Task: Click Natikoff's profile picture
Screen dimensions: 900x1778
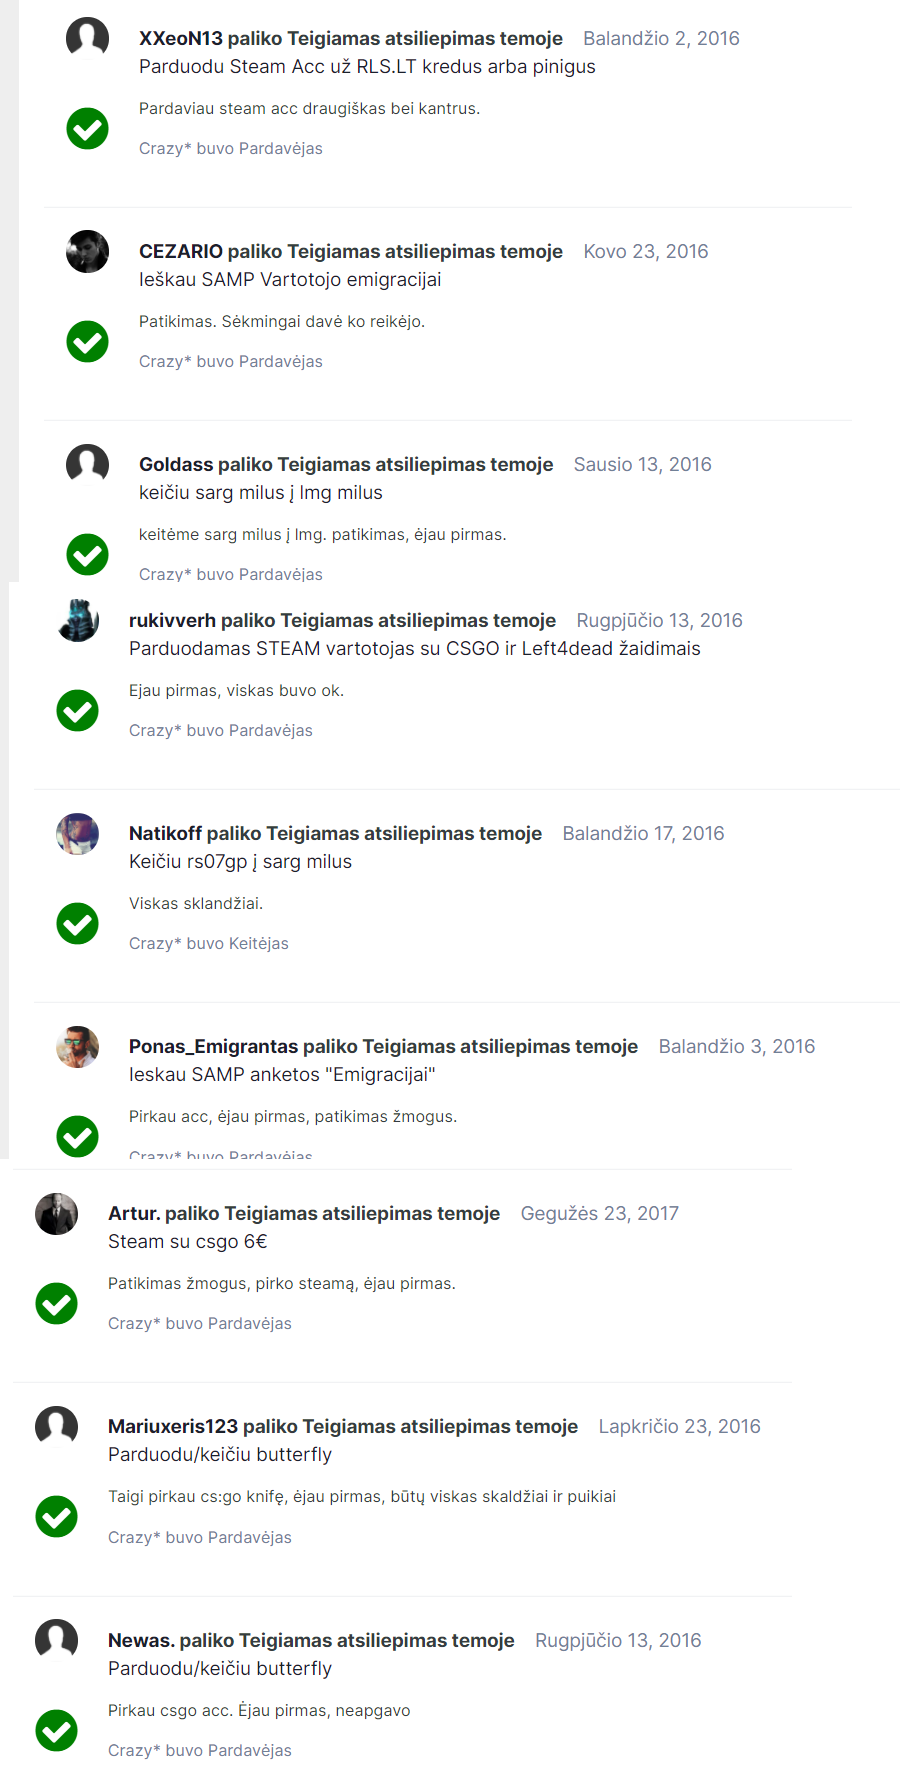Action: point(77,833)
